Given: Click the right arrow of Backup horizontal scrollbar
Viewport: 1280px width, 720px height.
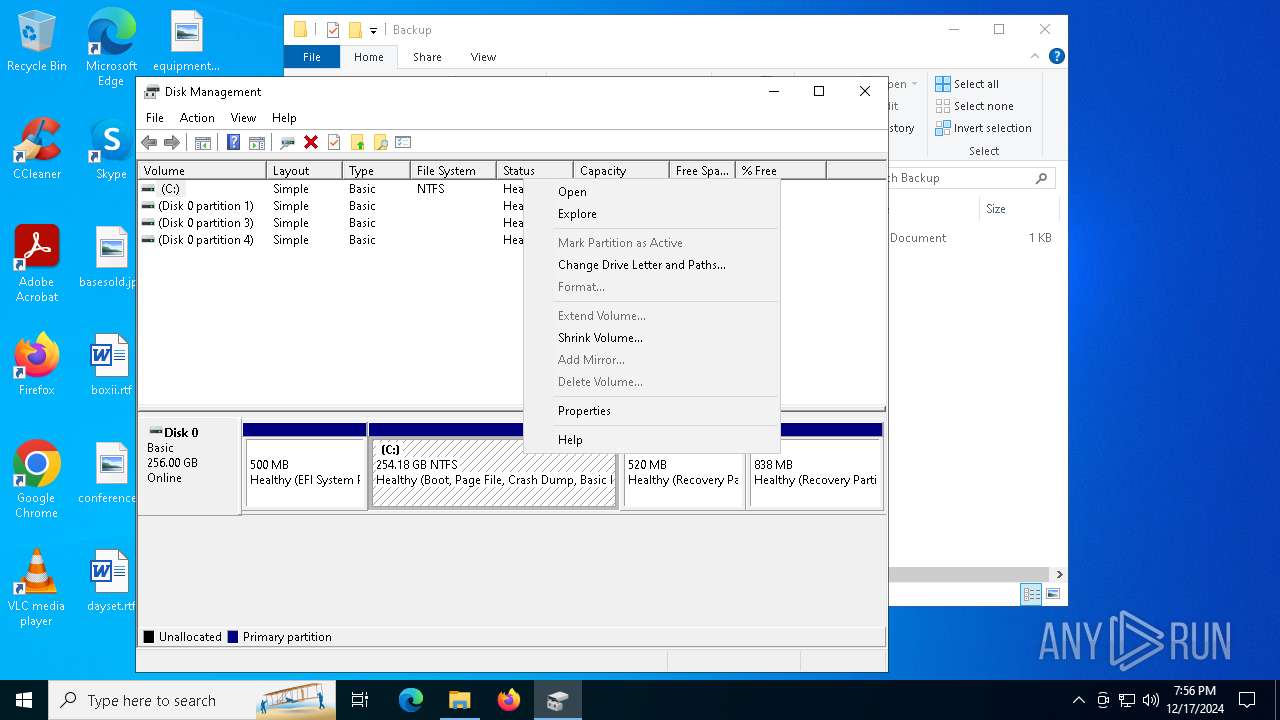Looking at the screenshot, I should [x=1059, y=574].
